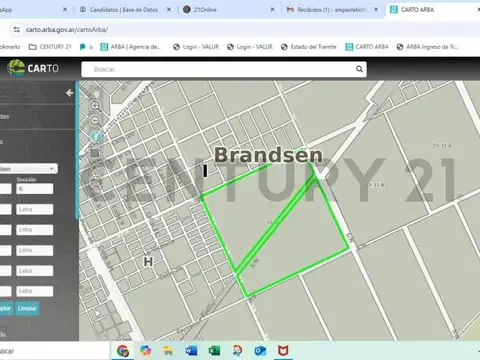Click the Sección field containing K
Image resolution: width=480 pixels, height=360 pixels.
click(x=35, y=189)
